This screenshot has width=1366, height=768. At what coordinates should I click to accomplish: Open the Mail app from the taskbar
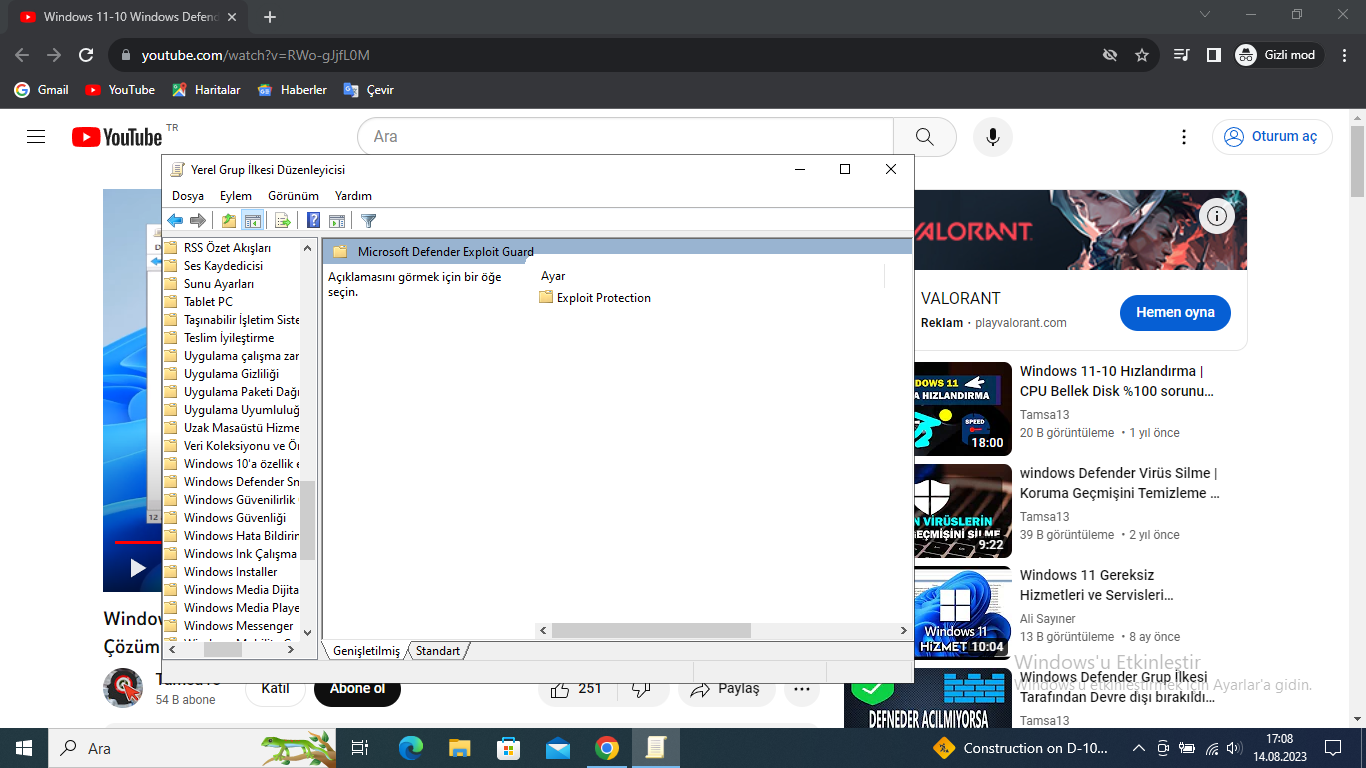click(558, 748)
